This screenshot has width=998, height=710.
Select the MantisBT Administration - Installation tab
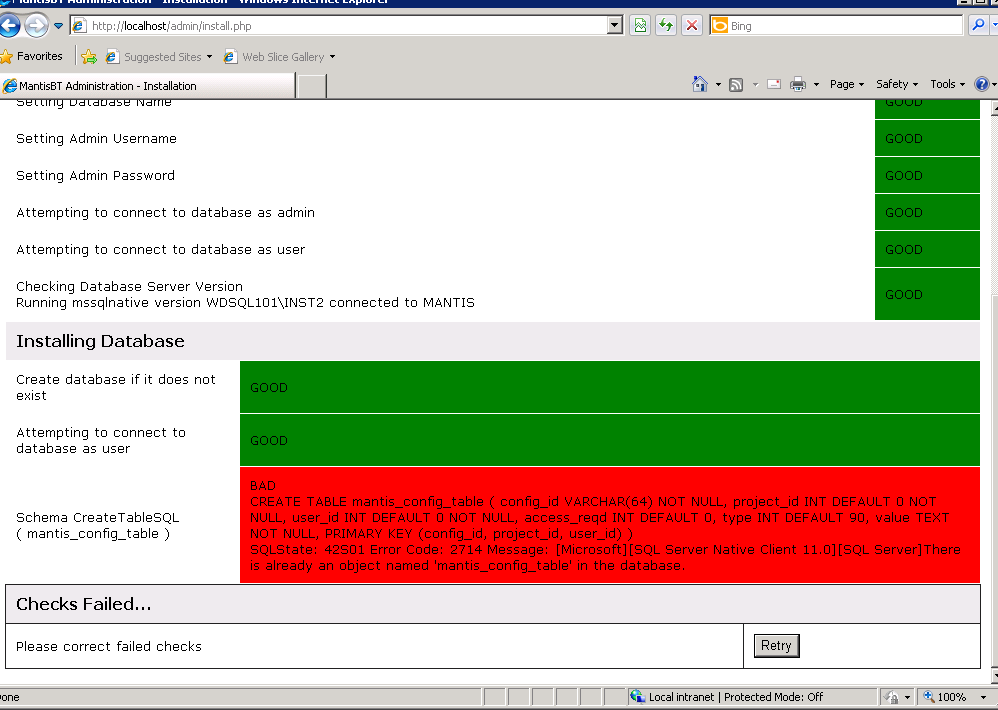[148, 86]
